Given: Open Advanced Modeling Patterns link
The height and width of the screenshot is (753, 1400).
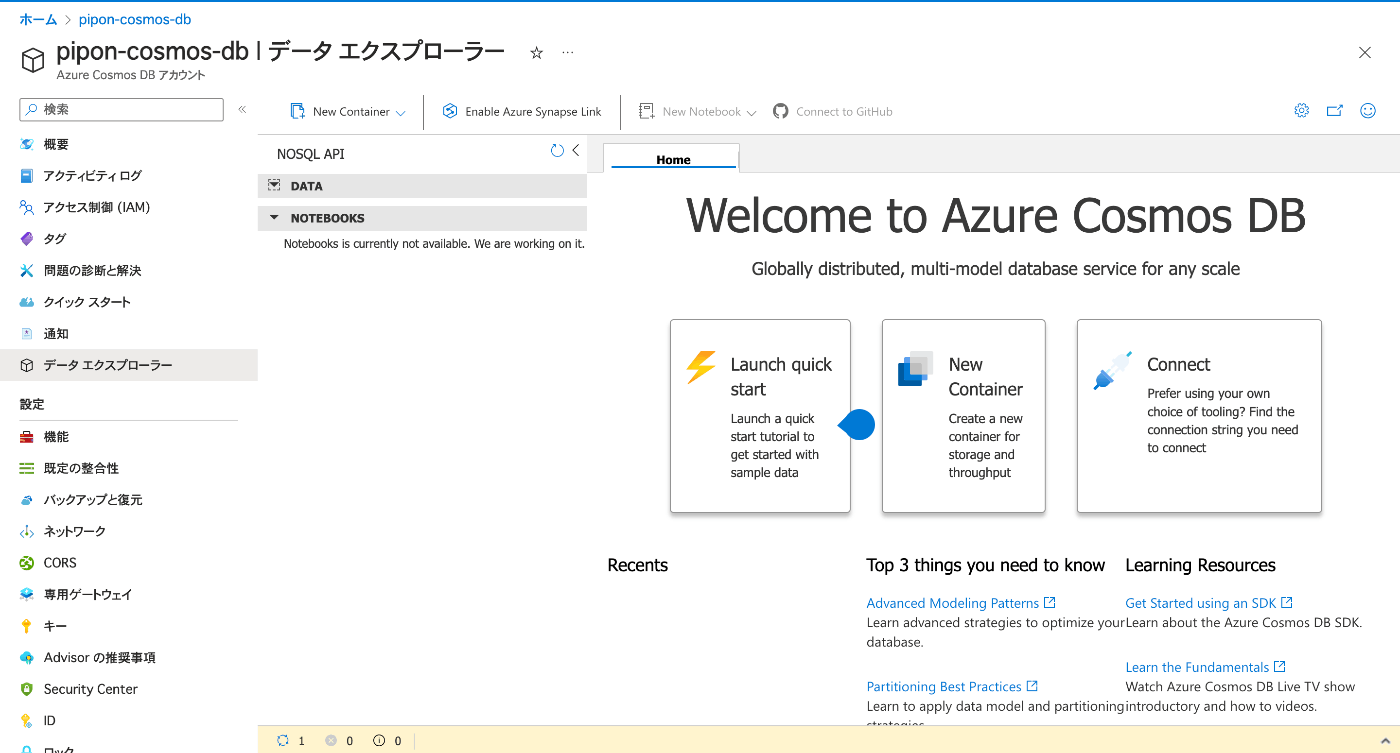Looking at the screenshot, I should coord(961,603).
